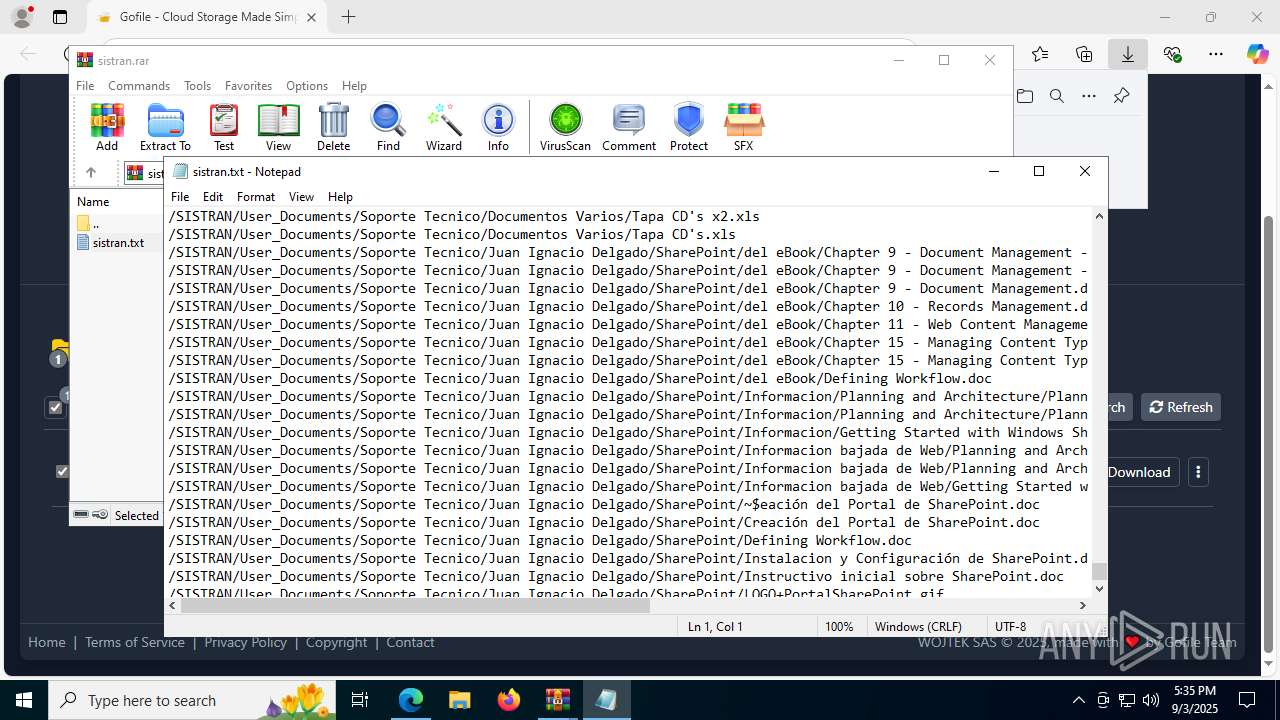Open Notepad View menu
This screenshot has height=720, width=1280.
301,197
